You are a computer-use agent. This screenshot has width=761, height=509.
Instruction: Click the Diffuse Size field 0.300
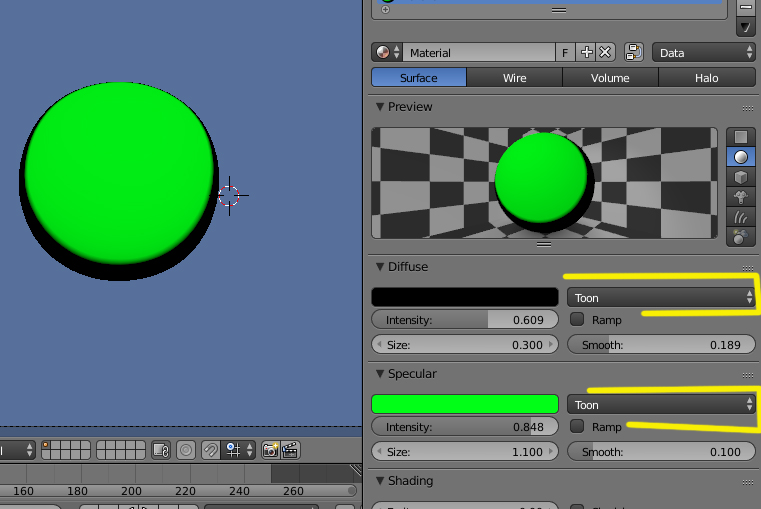click(465, 345)
